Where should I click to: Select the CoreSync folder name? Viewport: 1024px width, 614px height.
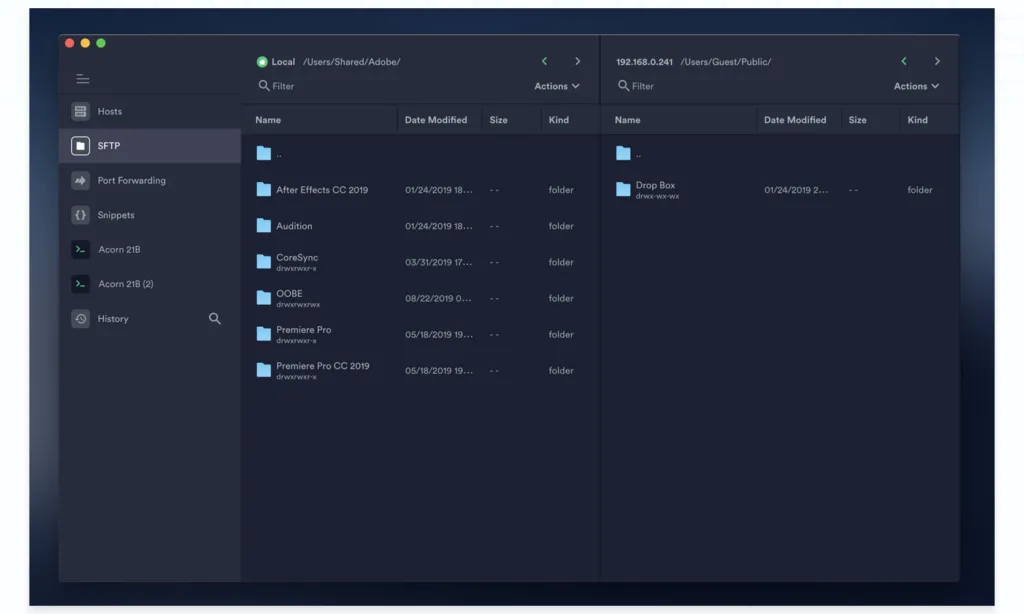coord(297,257)
